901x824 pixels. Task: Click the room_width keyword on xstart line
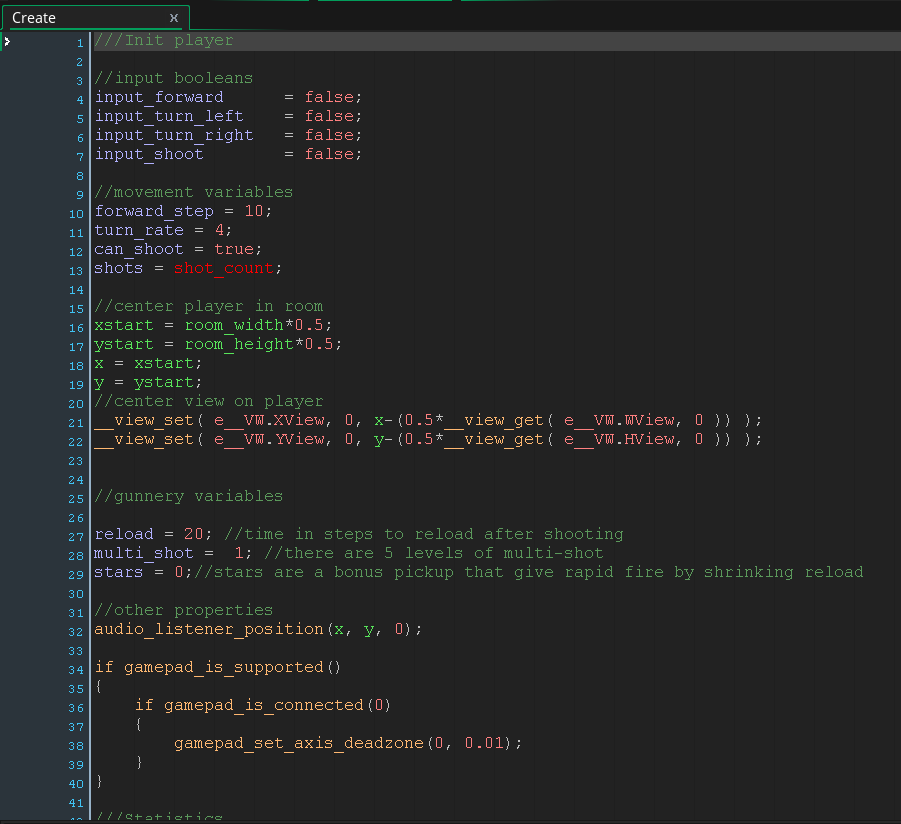(234, 325)
